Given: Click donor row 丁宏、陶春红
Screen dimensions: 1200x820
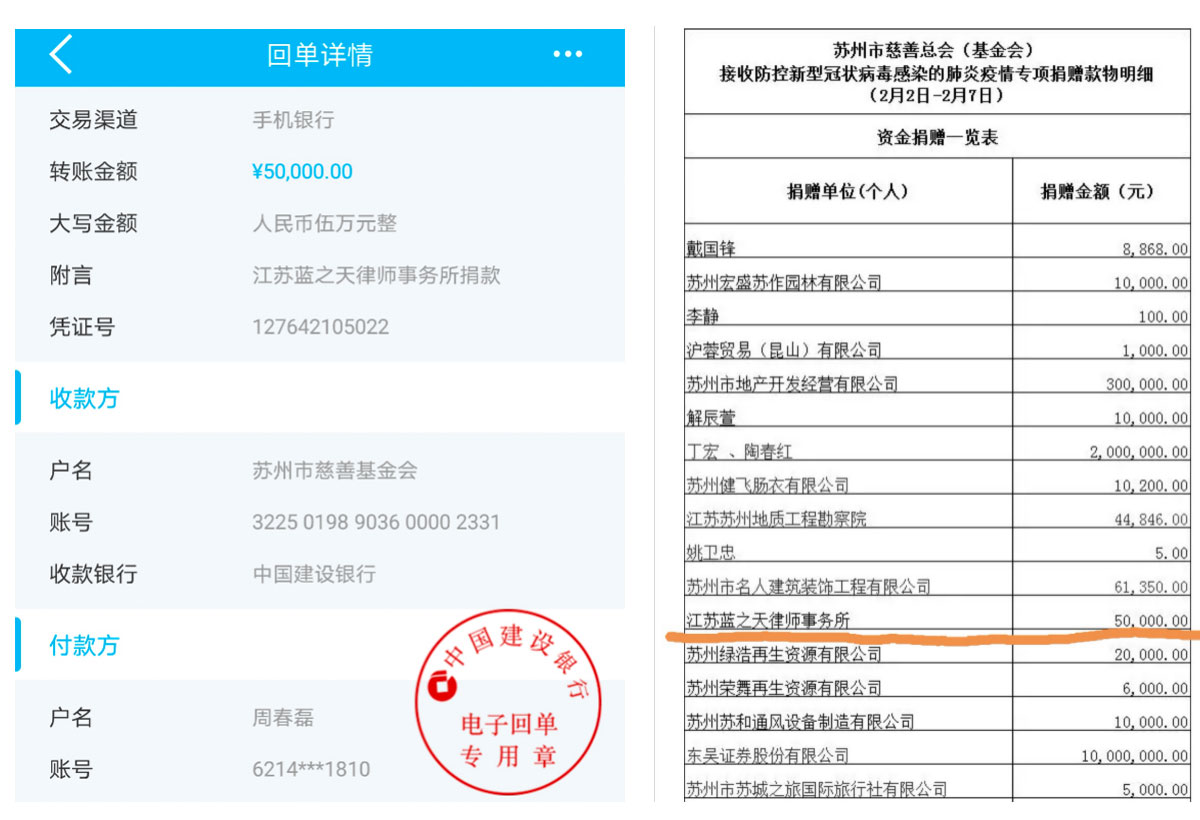Looking at the screenshot, I should pos(739,451).
